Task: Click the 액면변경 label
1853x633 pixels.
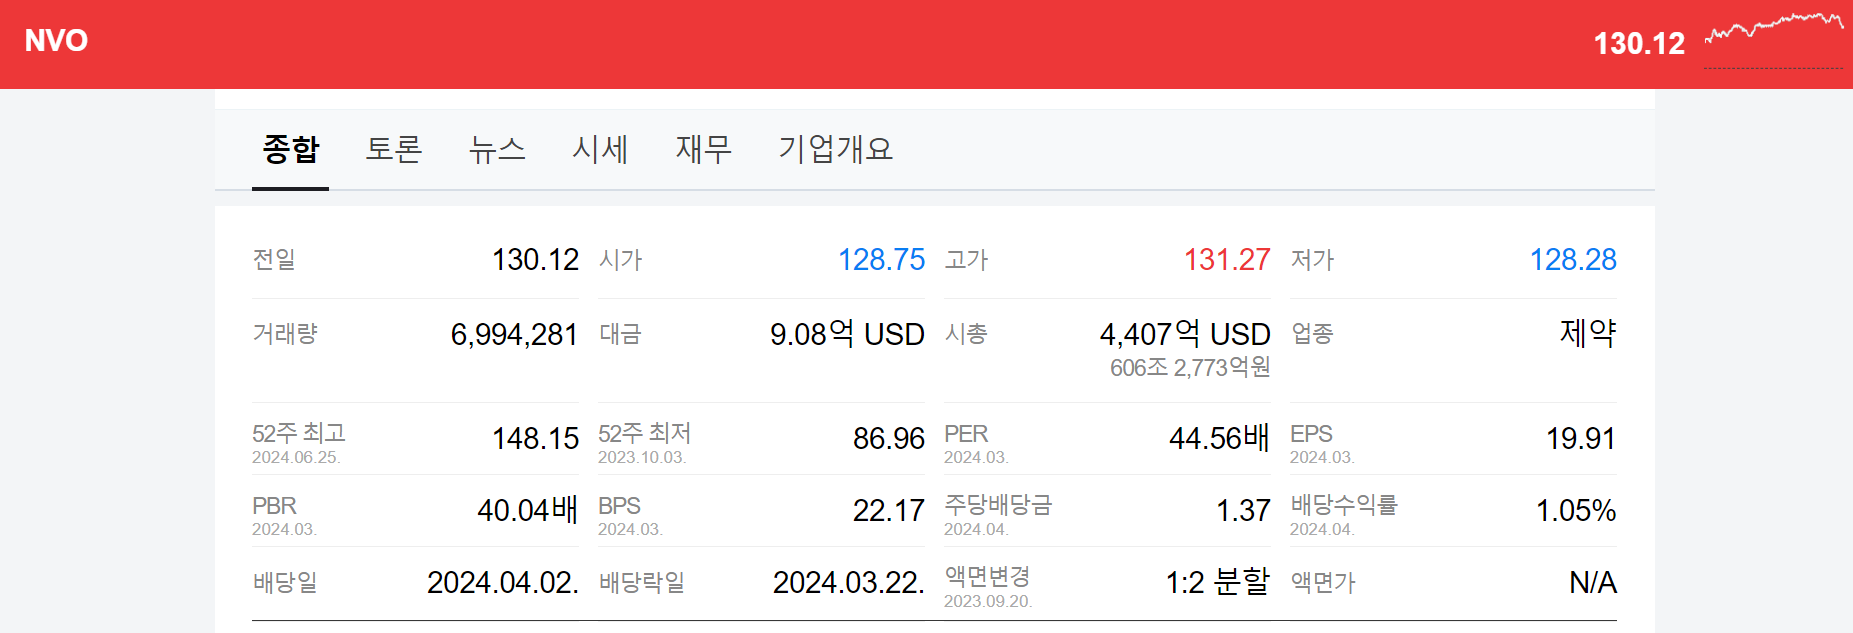Action: pos(987,577)
